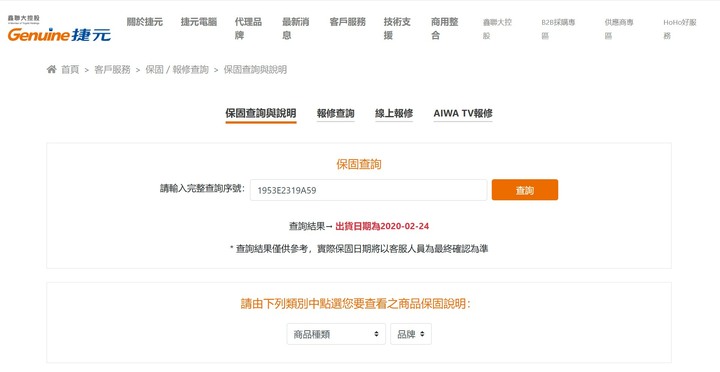Click the 請由下列類別中點選 heading
720x372 pixels.
[x=356, y=304]
